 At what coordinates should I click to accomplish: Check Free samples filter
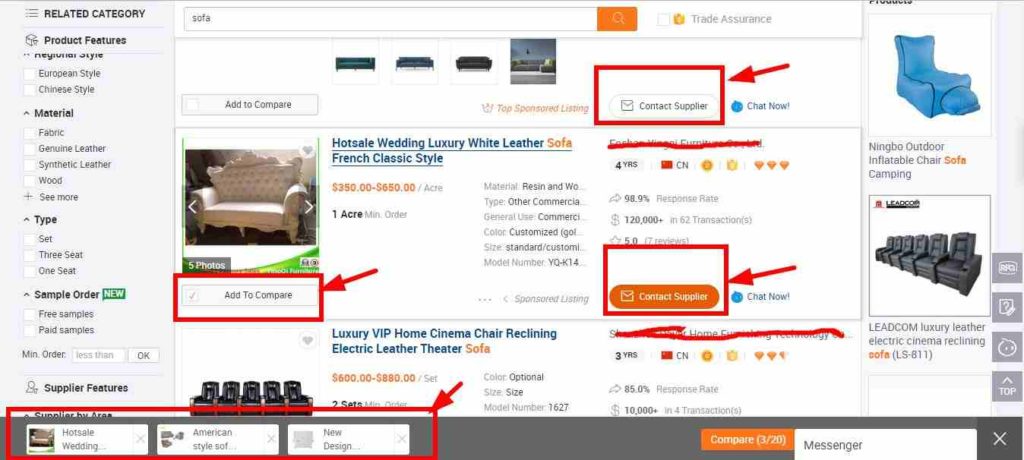(29, 314)
